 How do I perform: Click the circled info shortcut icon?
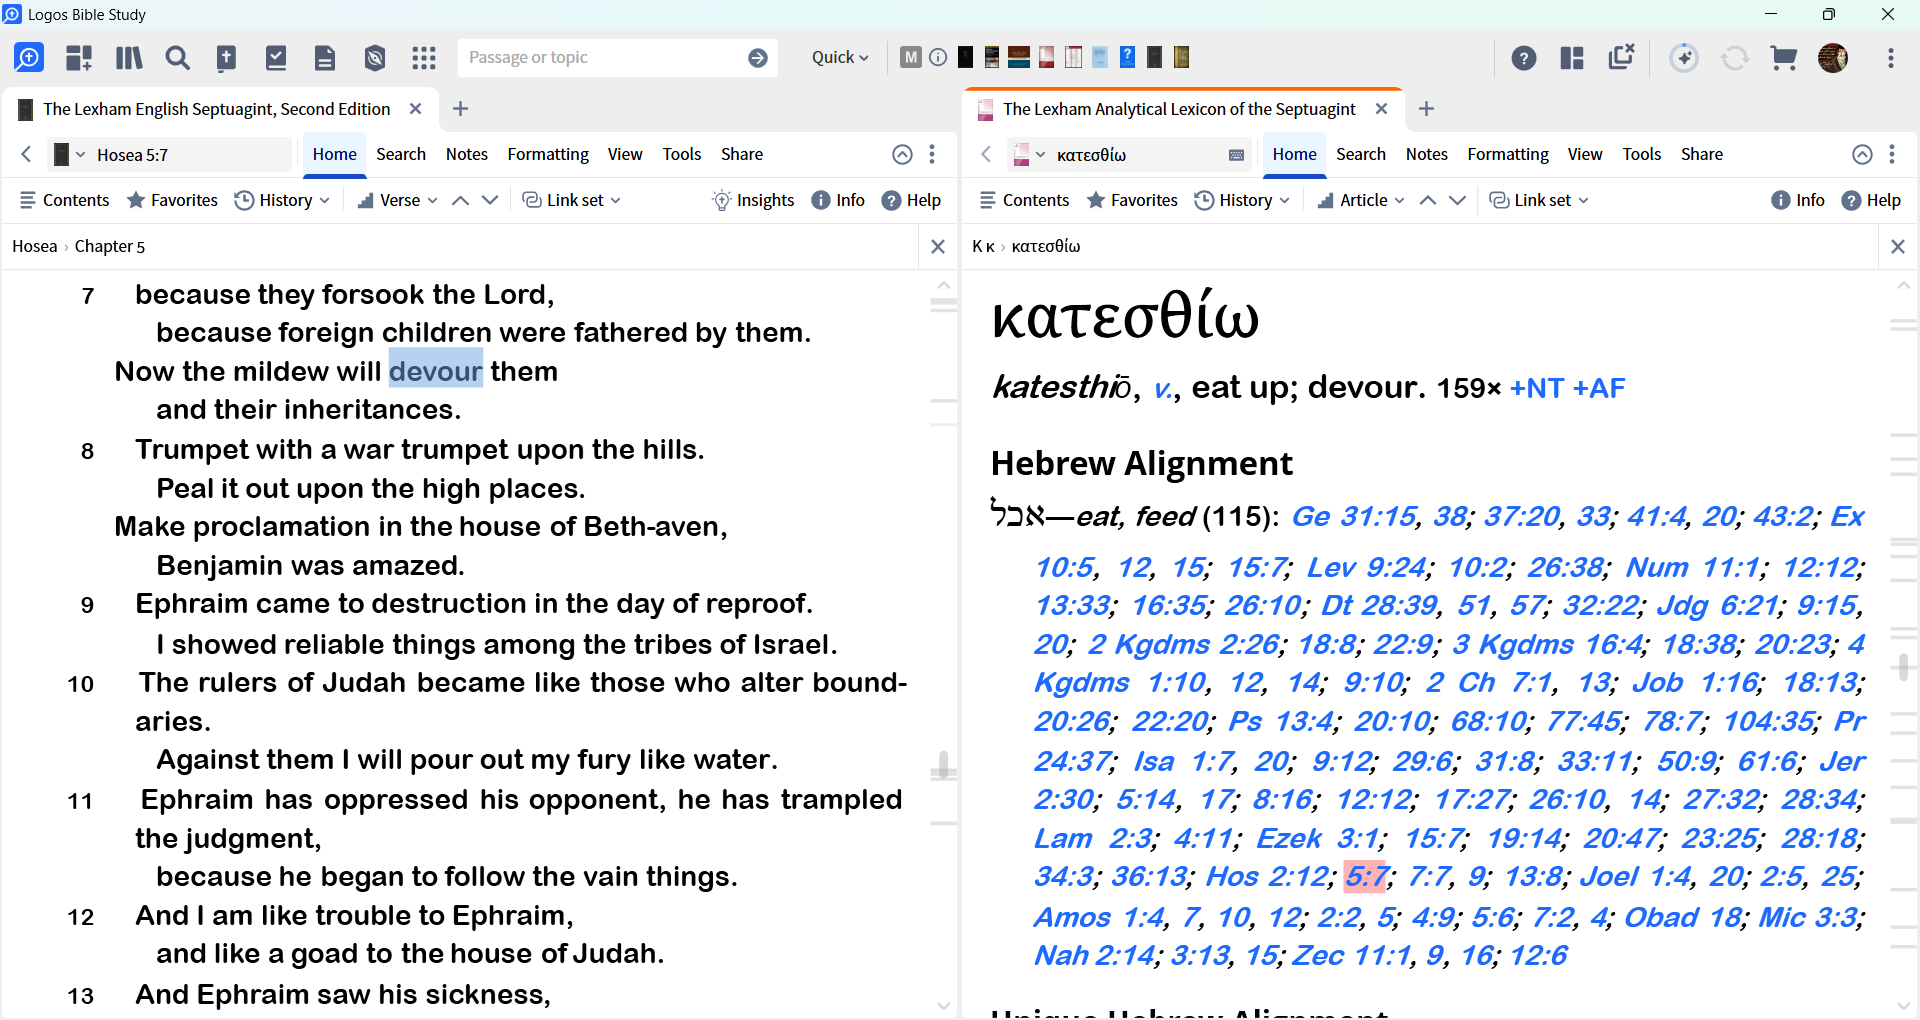pyautogui.click(x=938, y=57)
